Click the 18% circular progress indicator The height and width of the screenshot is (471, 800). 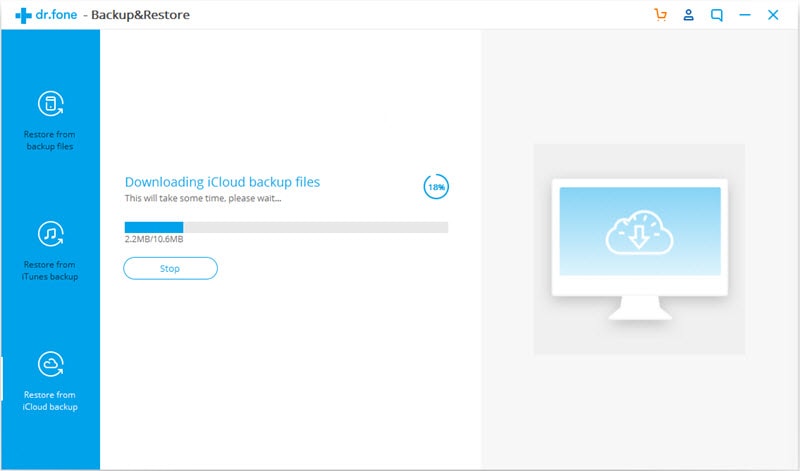(x=436, y=187)
